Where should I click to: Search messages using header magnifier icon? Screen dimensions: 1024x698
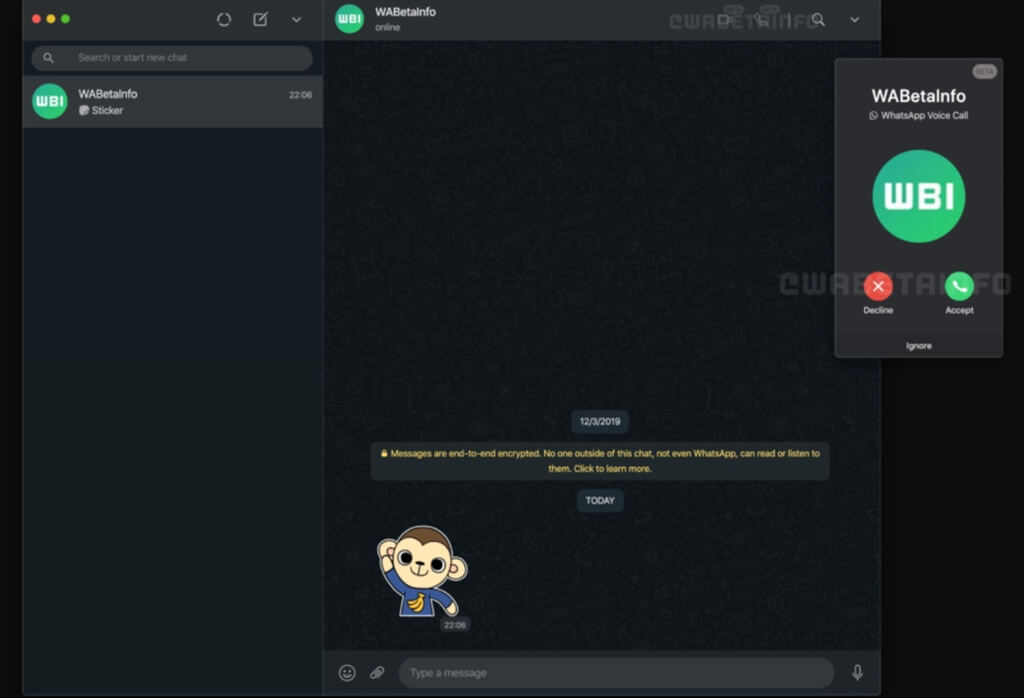click(818, 20)
